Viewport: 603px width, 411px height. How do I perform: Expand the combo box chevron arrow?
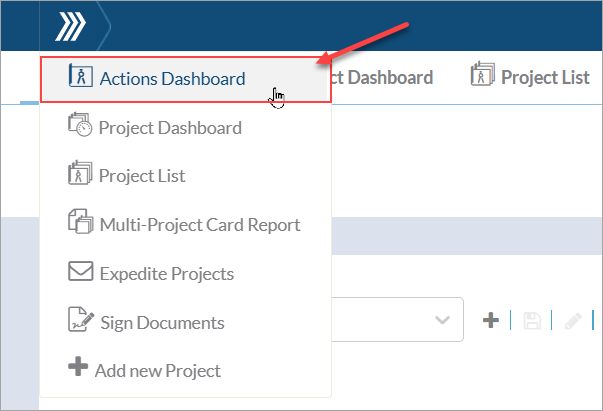[x=442, y=320]
